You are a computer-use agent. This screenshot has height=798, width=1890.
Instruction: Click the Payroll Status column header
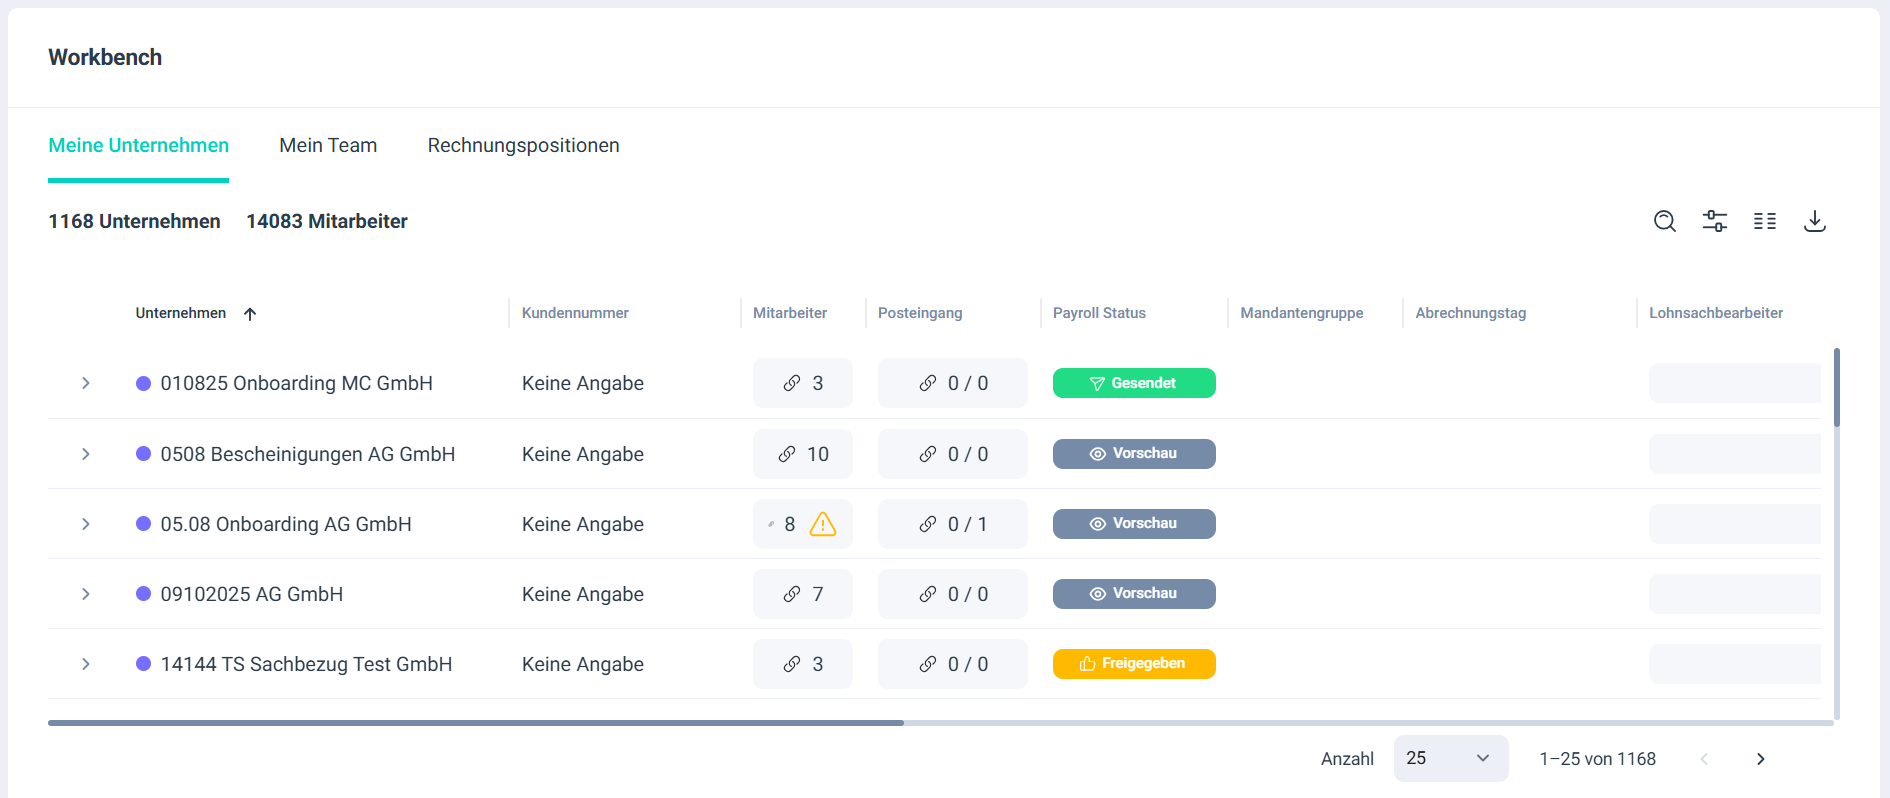(1099, 313)
